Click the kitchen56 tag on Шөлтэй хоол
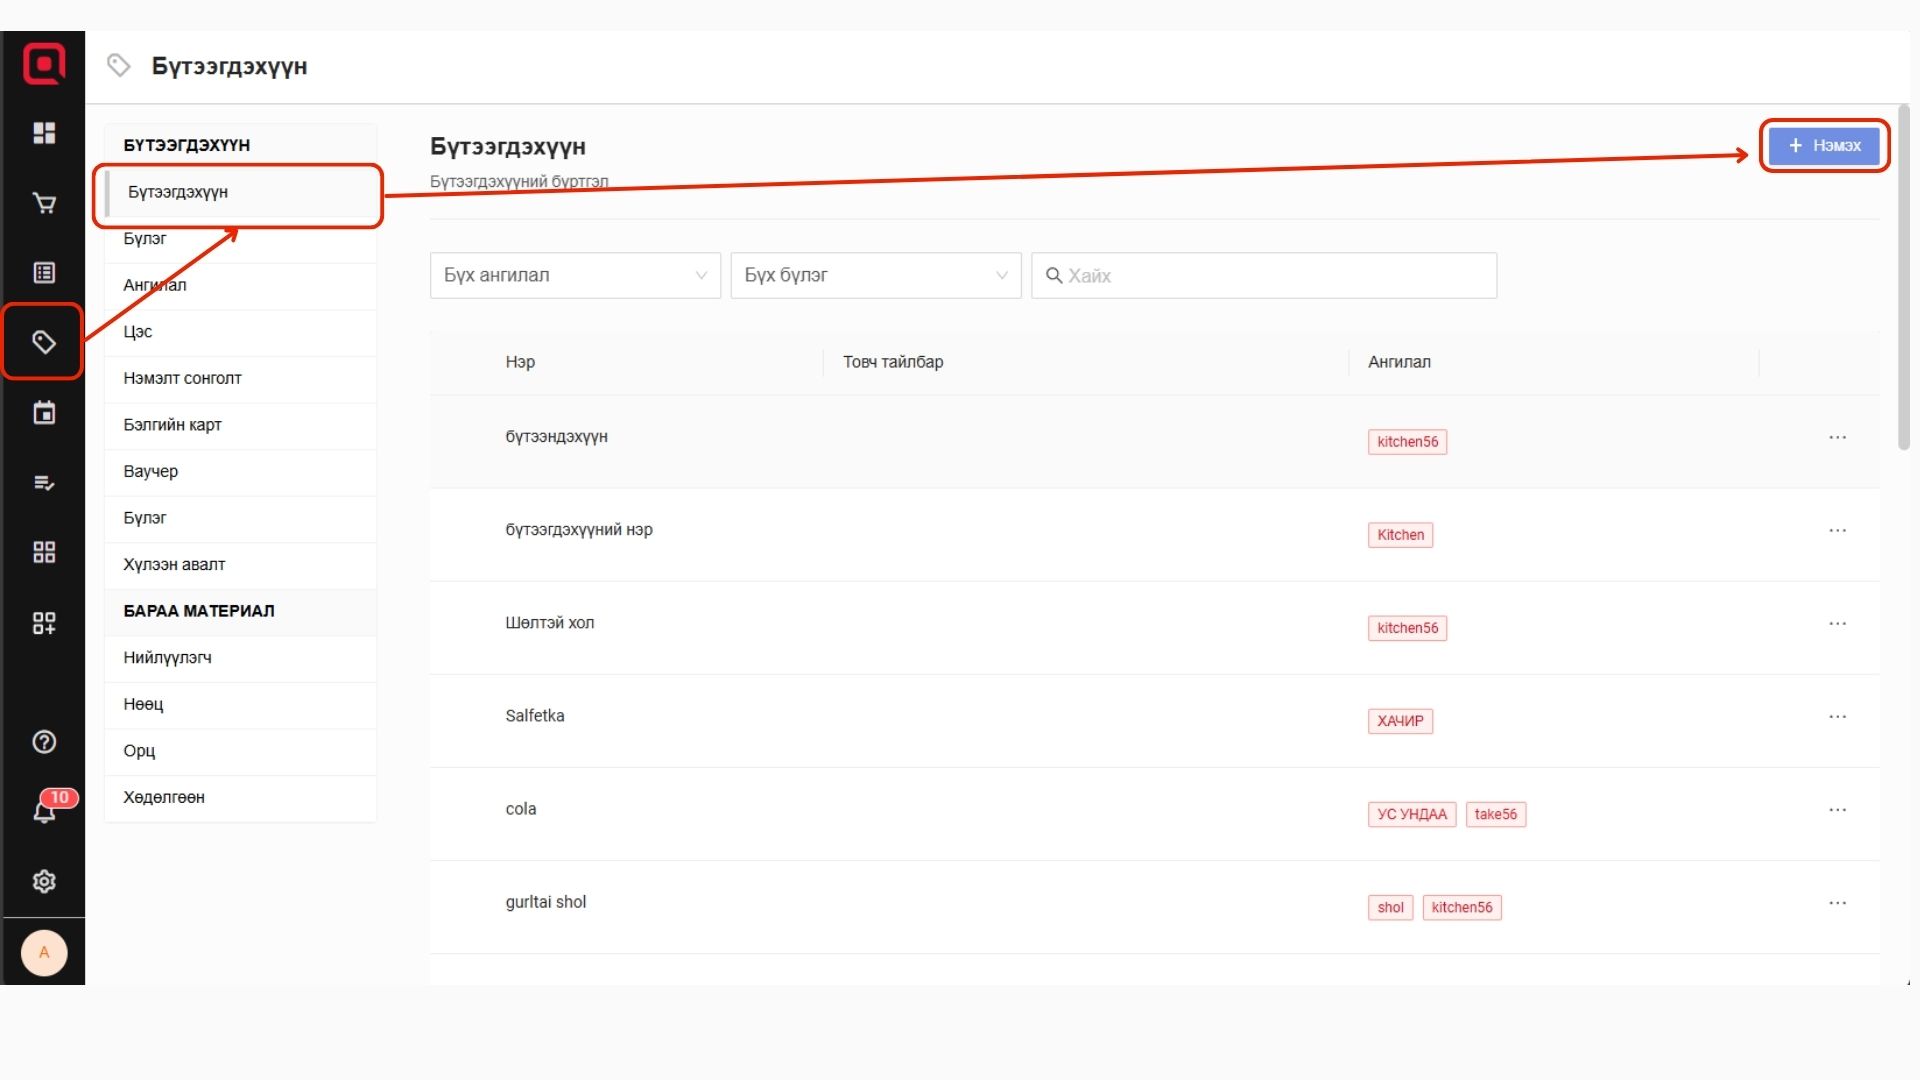The width and height of the screenshot is (1920, 1080). 1407,628
